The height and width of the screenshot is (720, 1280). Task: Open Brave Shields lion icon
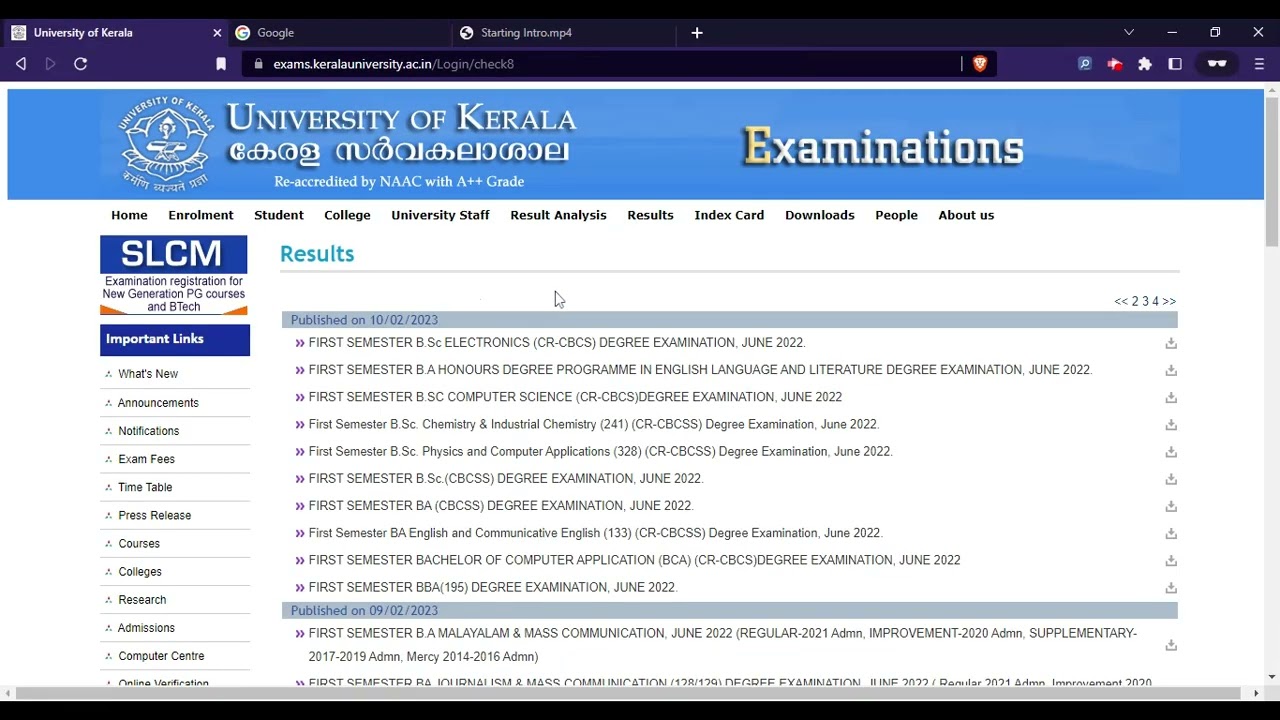[980, 64]
